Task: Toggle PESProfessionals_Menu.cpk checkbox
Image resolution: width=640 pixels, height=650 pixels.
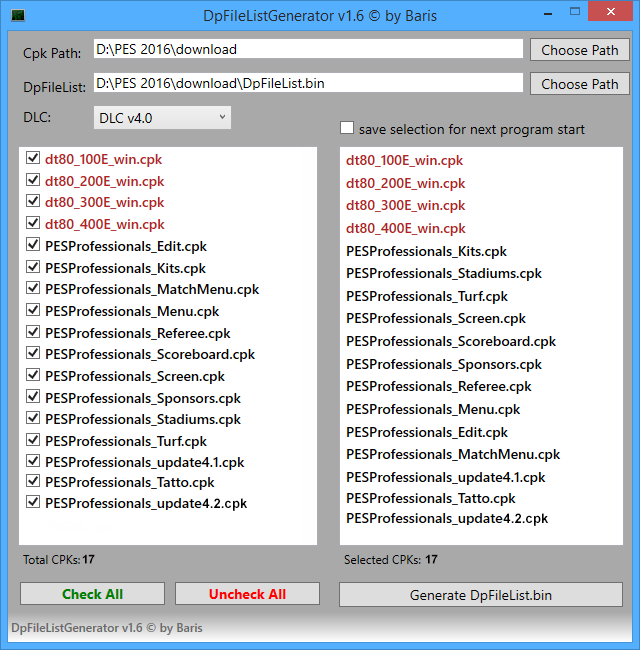Action: 33,310
